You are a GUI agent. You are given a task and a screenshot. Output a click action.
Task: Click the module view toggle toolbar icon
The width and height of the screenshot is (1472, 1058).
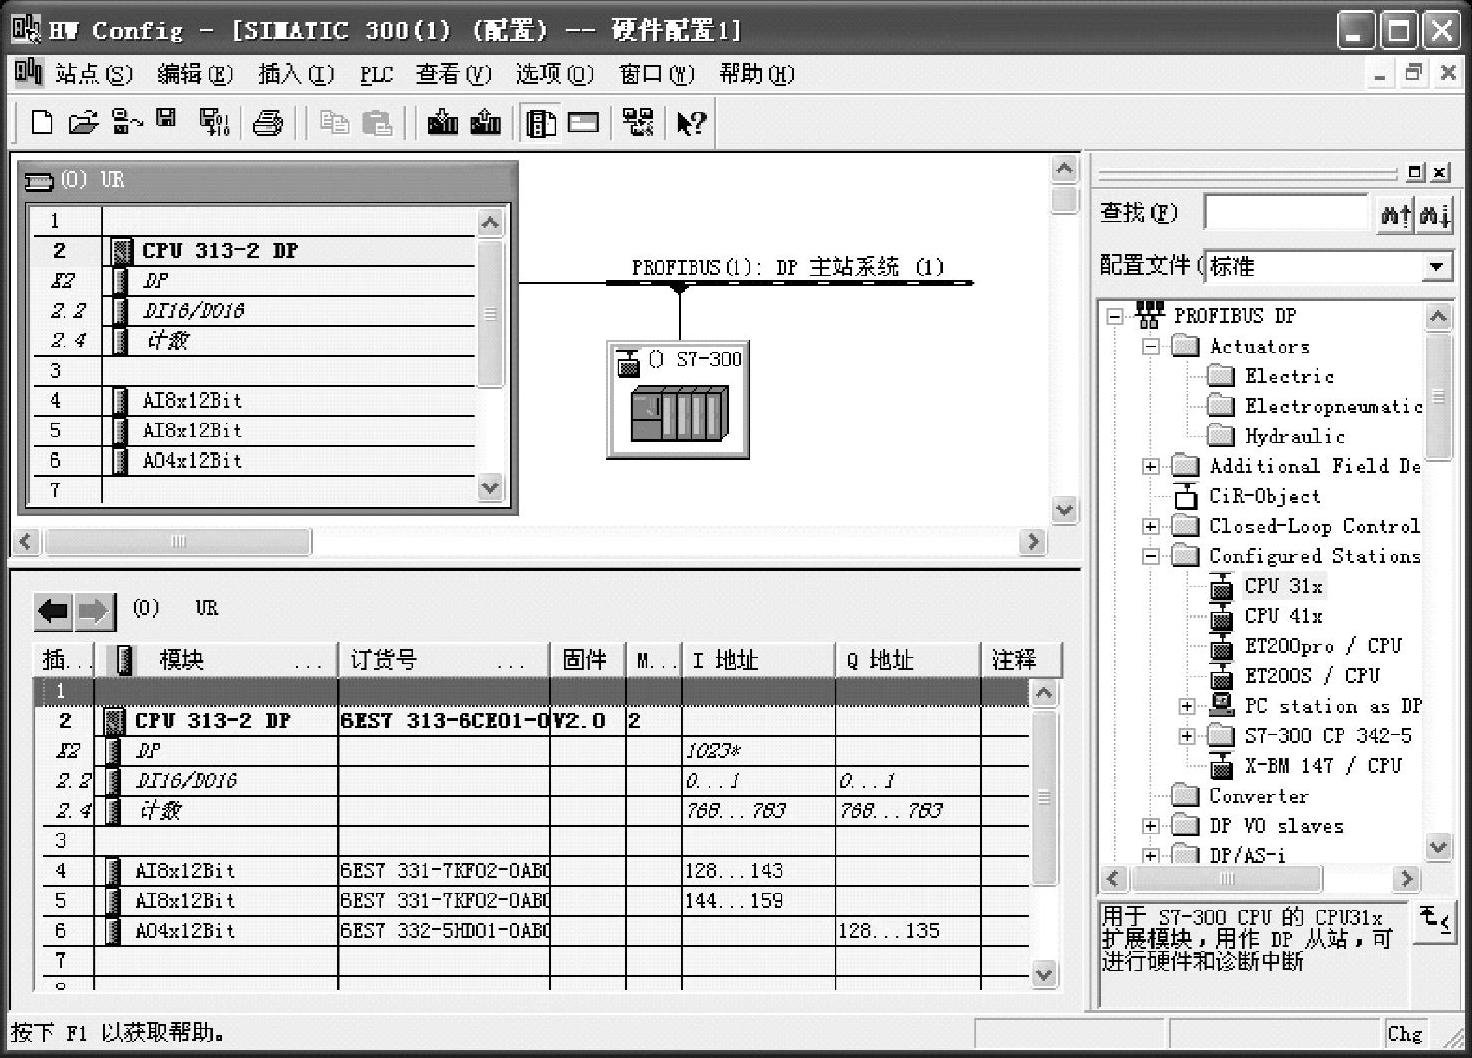pyautogui.click(x=583, y=122)
